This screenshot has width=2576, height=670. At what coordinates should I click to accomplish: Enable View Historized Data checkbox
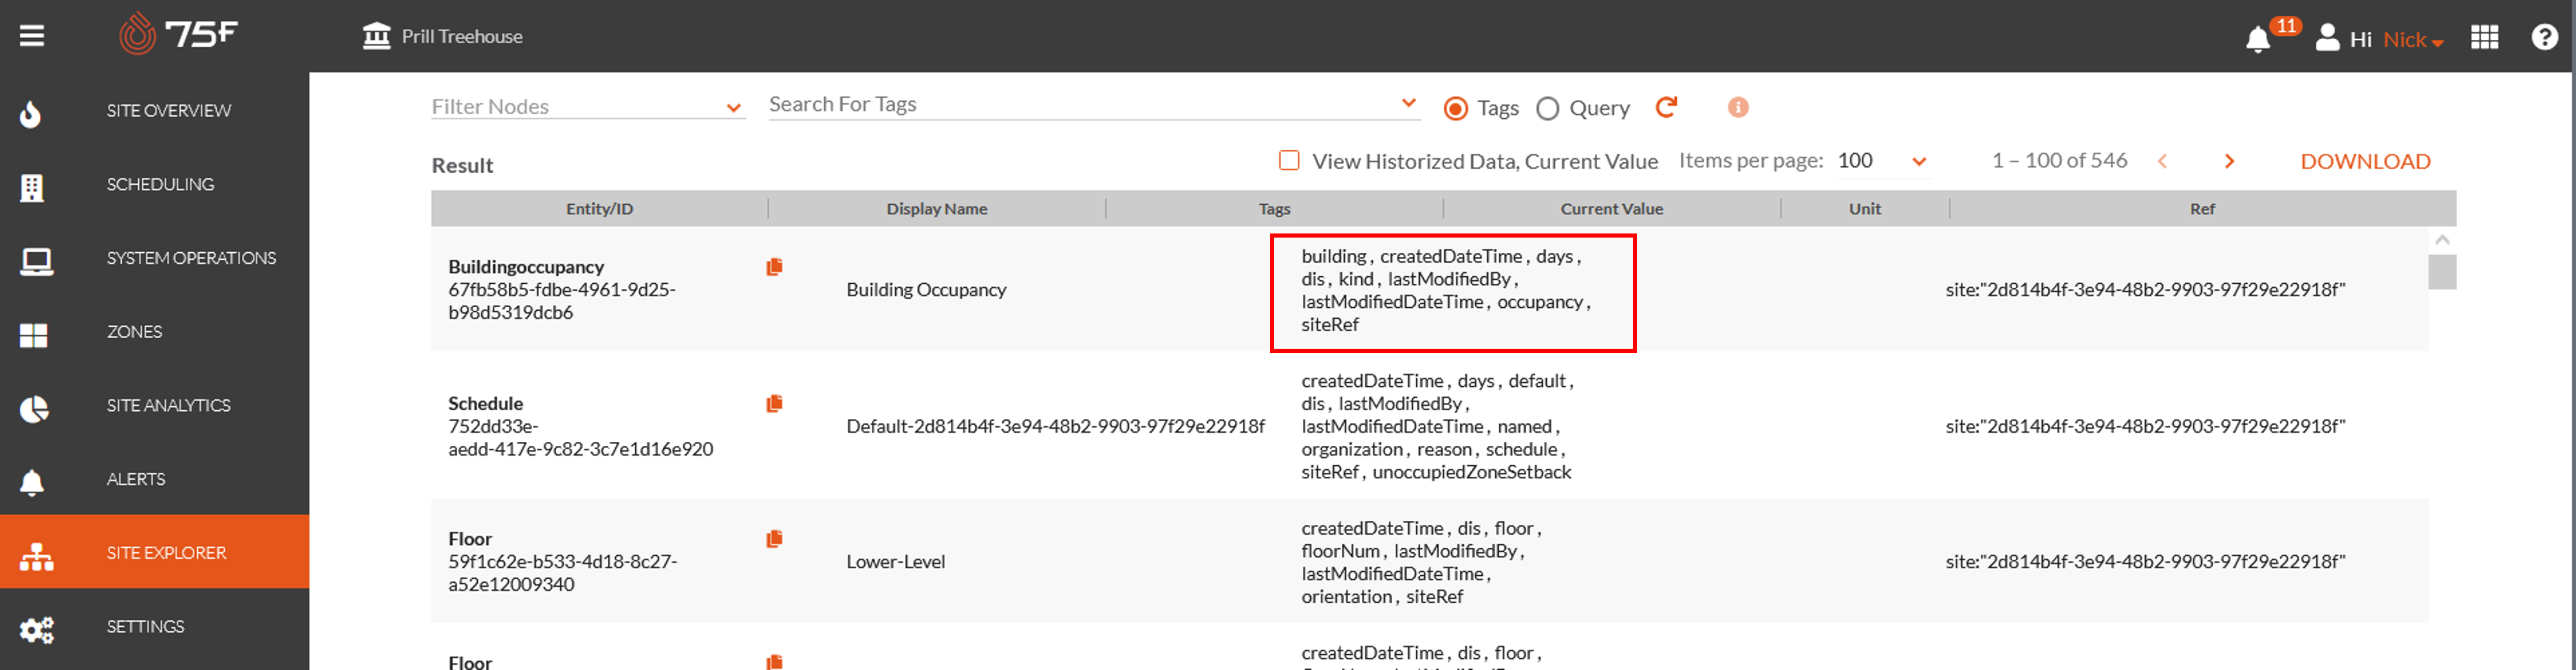[1289, 160]
